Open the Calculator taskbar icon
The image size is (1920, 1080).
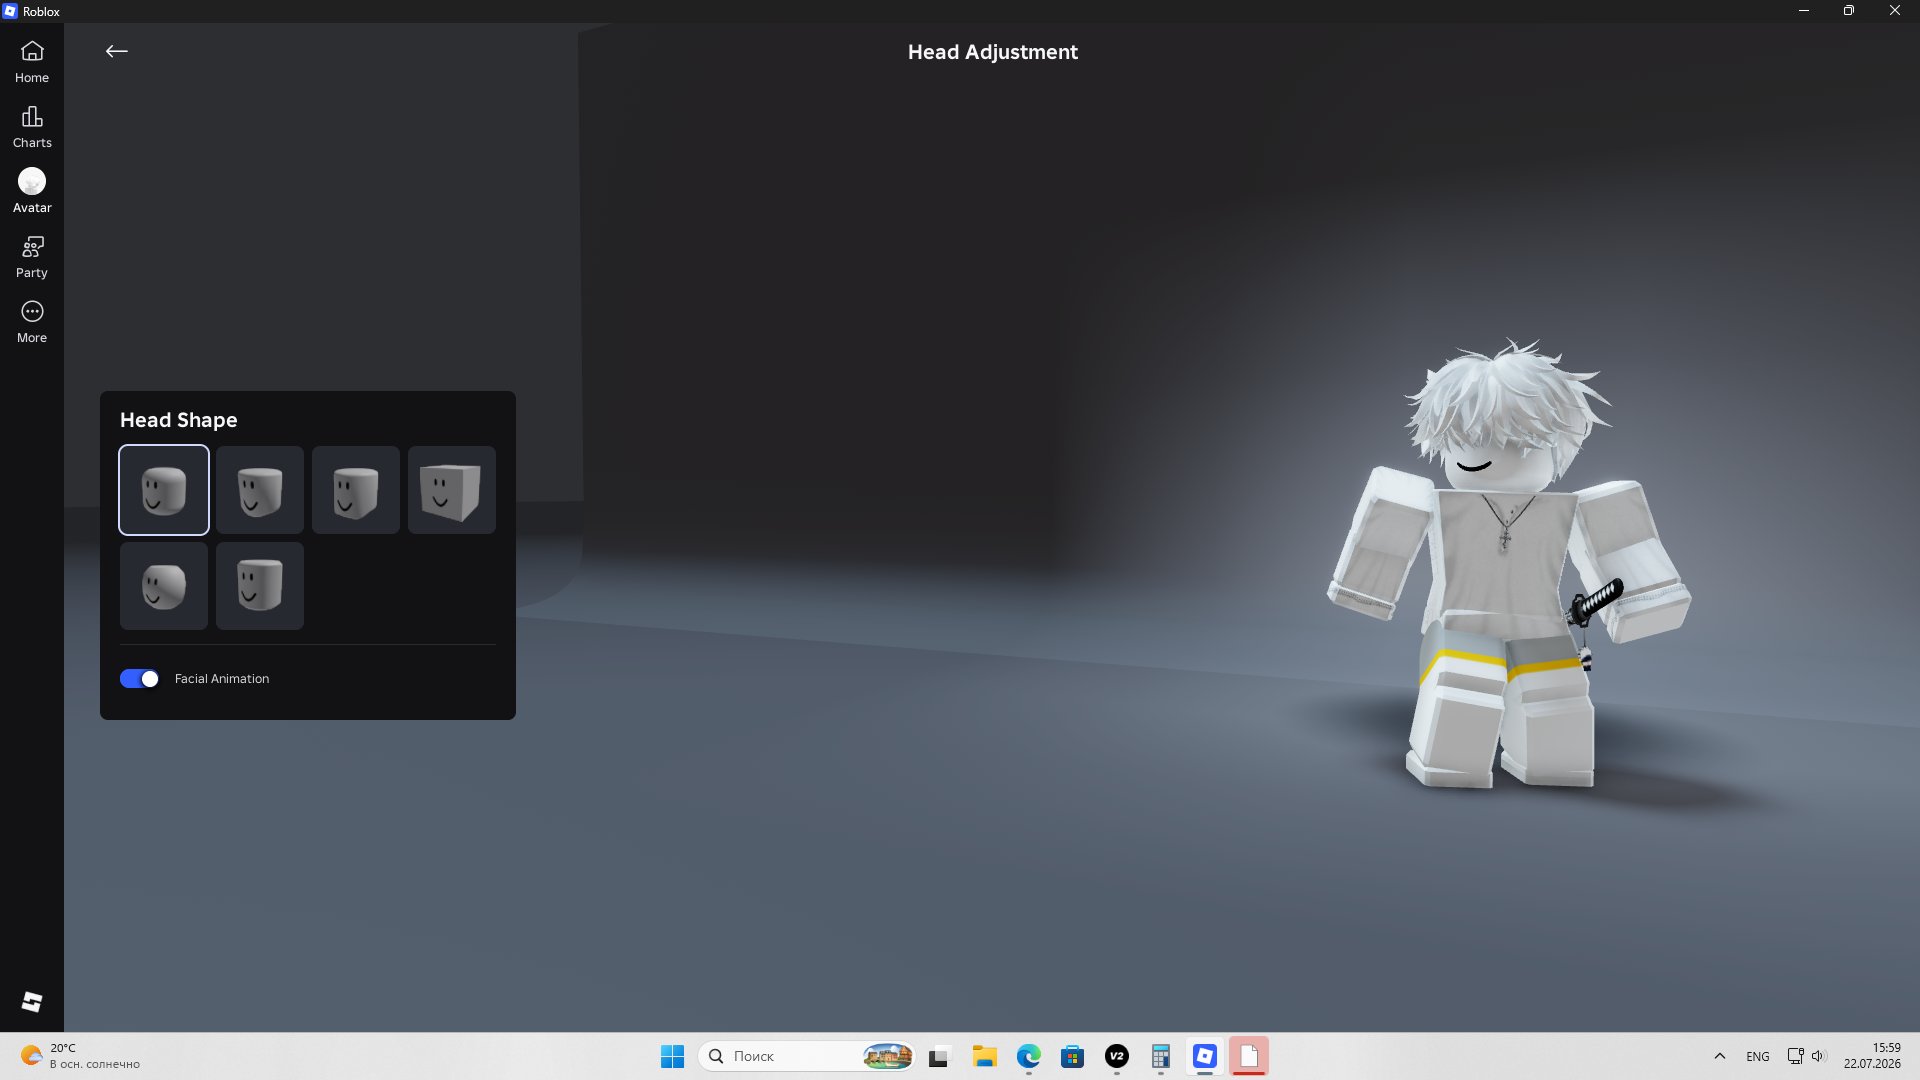[1161, 1056]
